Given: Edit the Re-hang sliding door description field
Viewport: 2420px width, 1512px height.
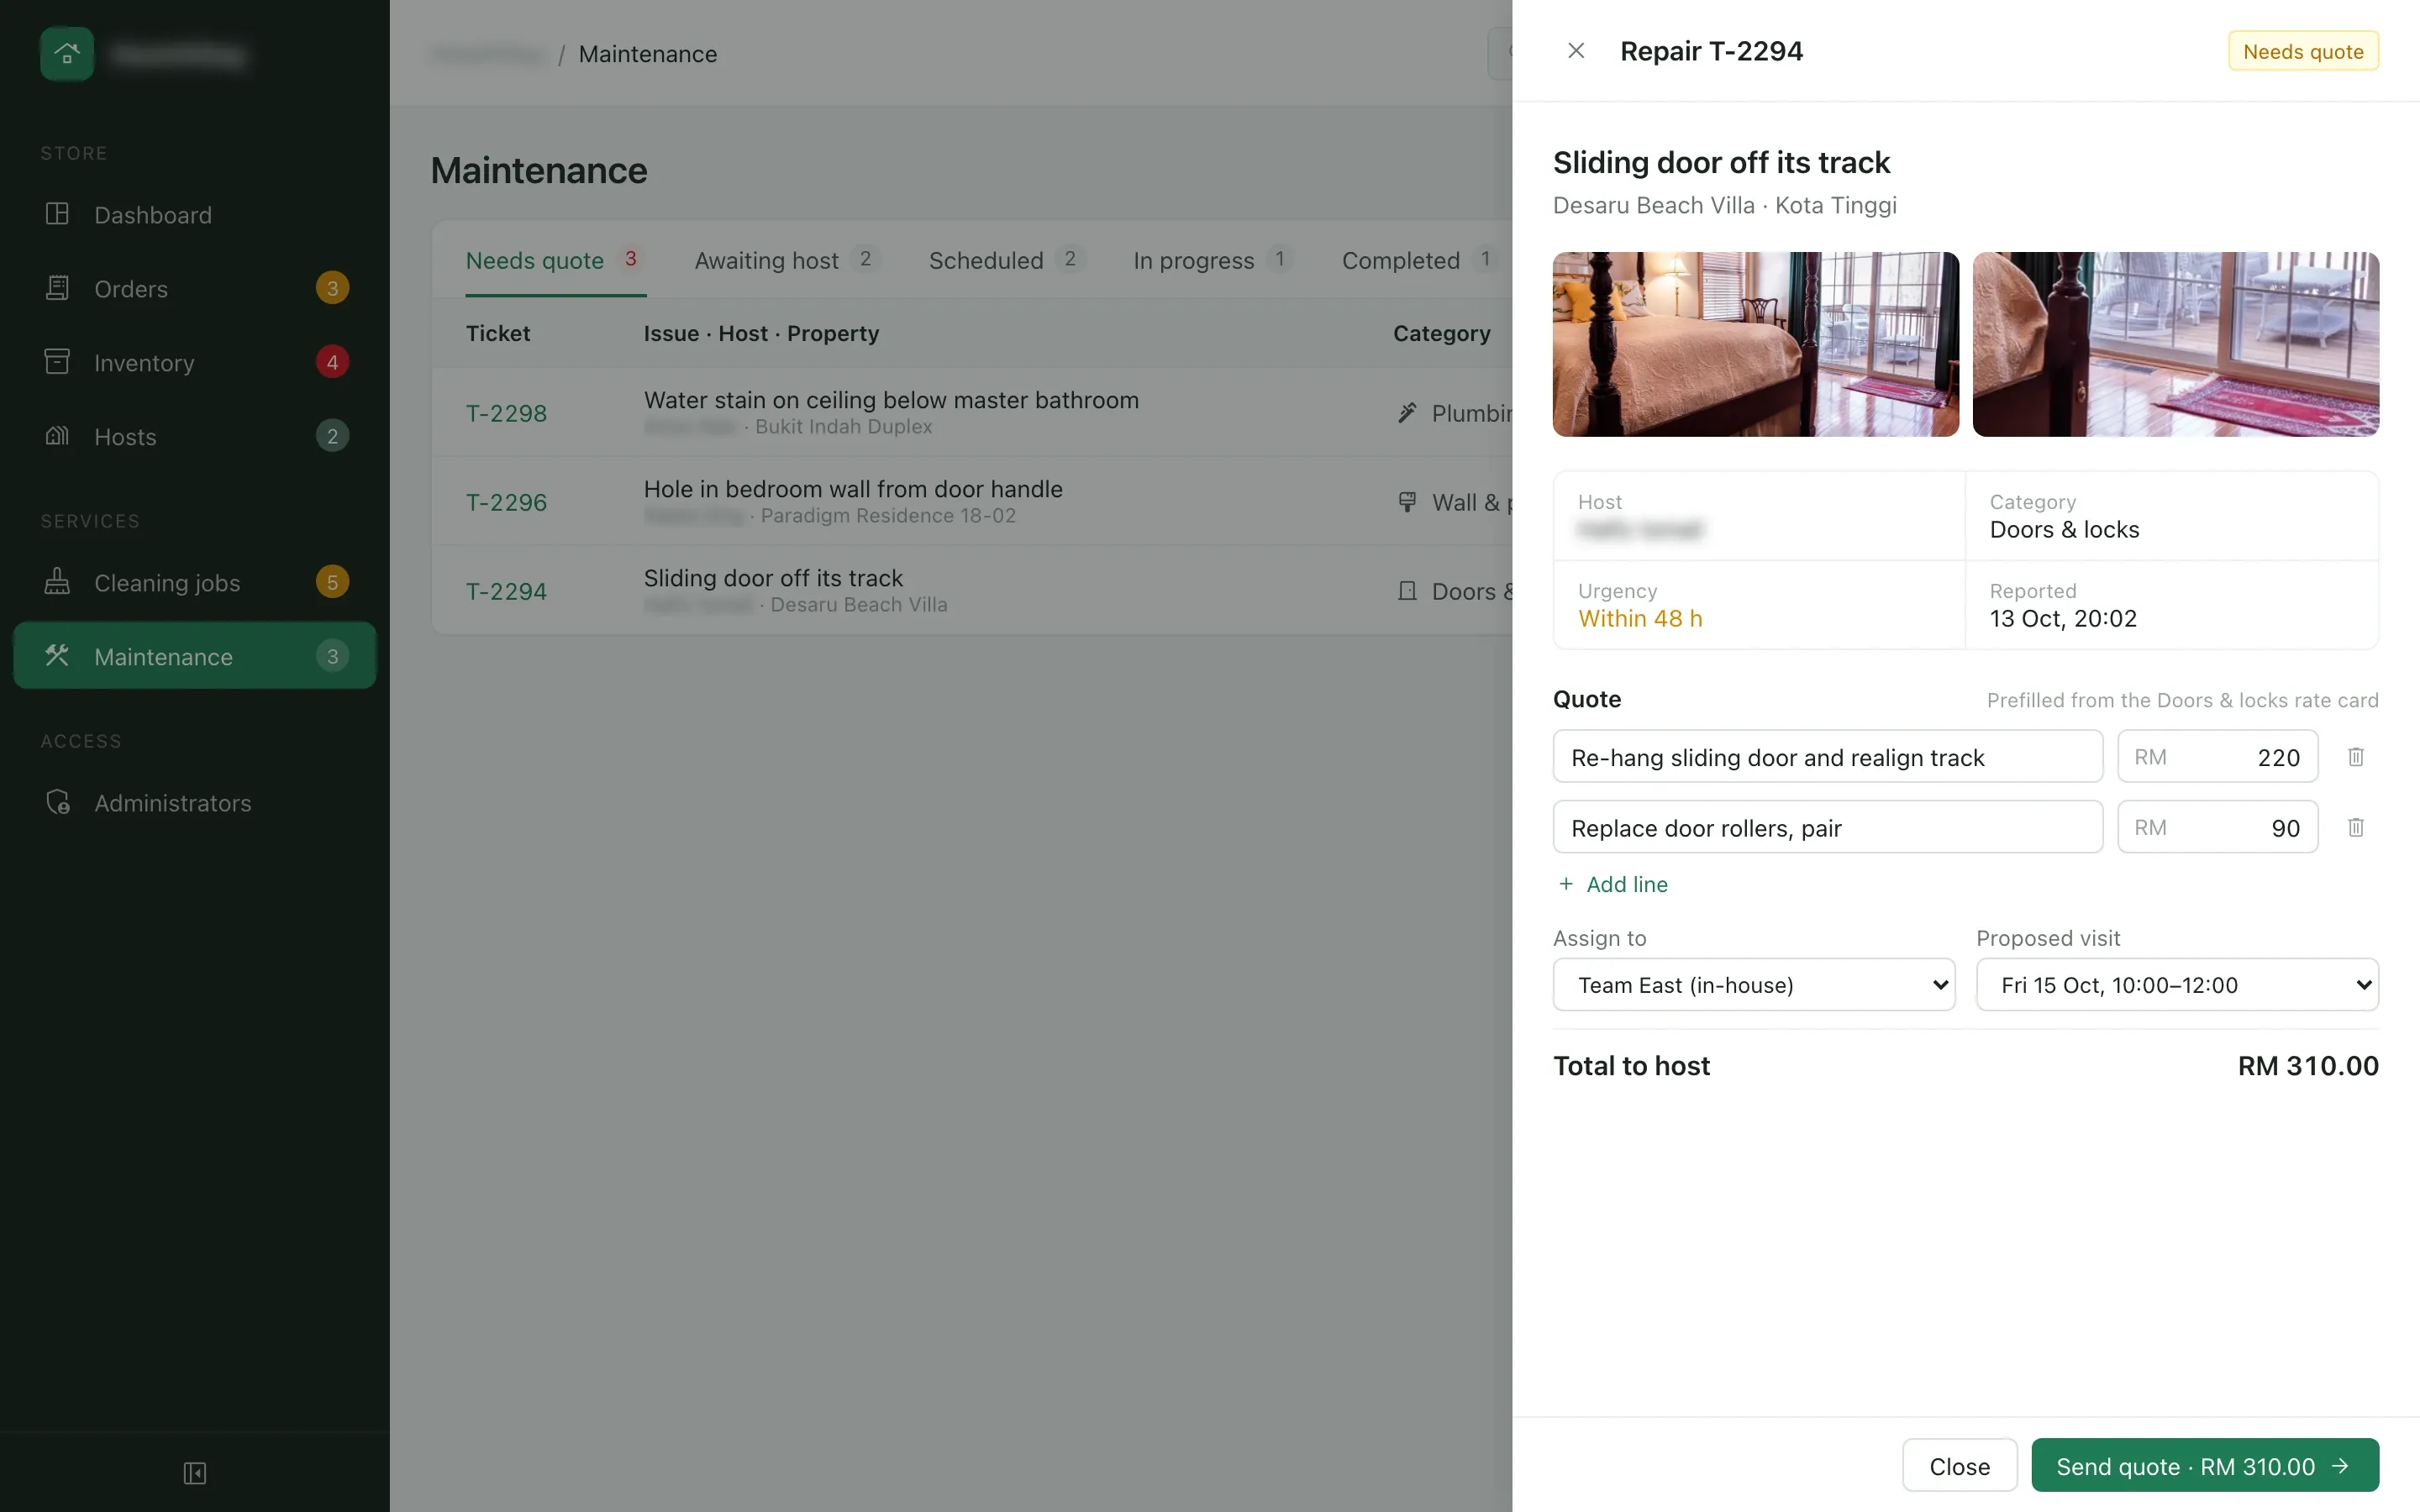Looking at the screenshot, I should 1827,757.
